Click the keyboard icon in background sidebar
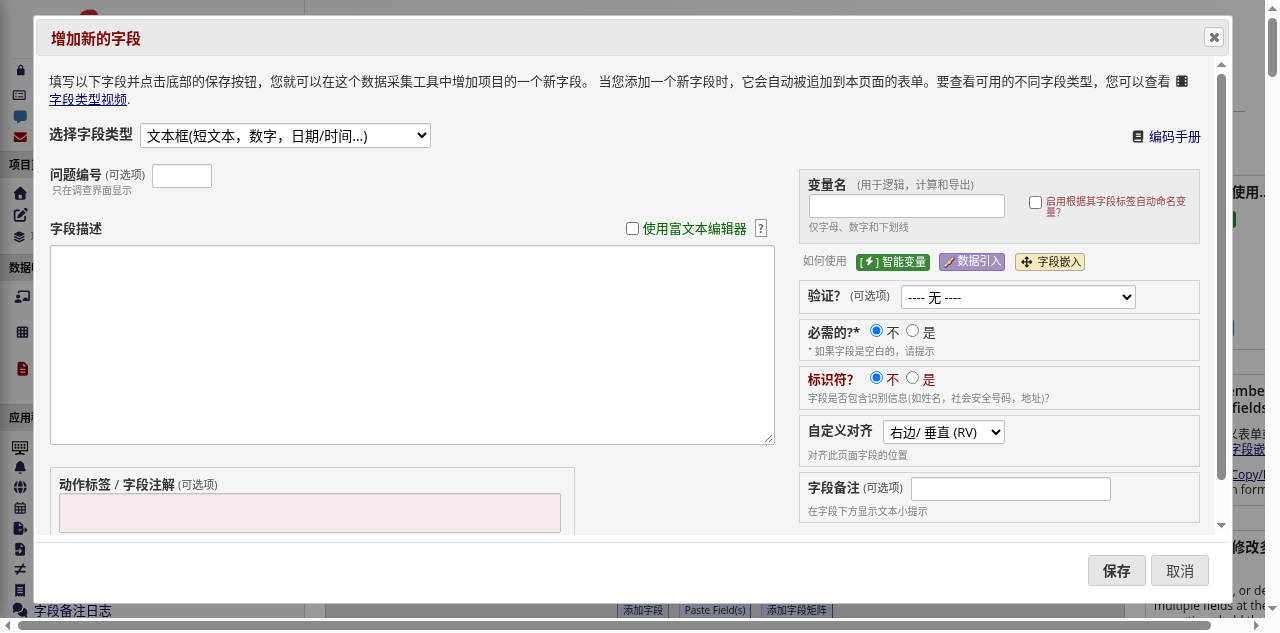The width and height of the screenshot is (1280, 633). click(x=20, y=447)
